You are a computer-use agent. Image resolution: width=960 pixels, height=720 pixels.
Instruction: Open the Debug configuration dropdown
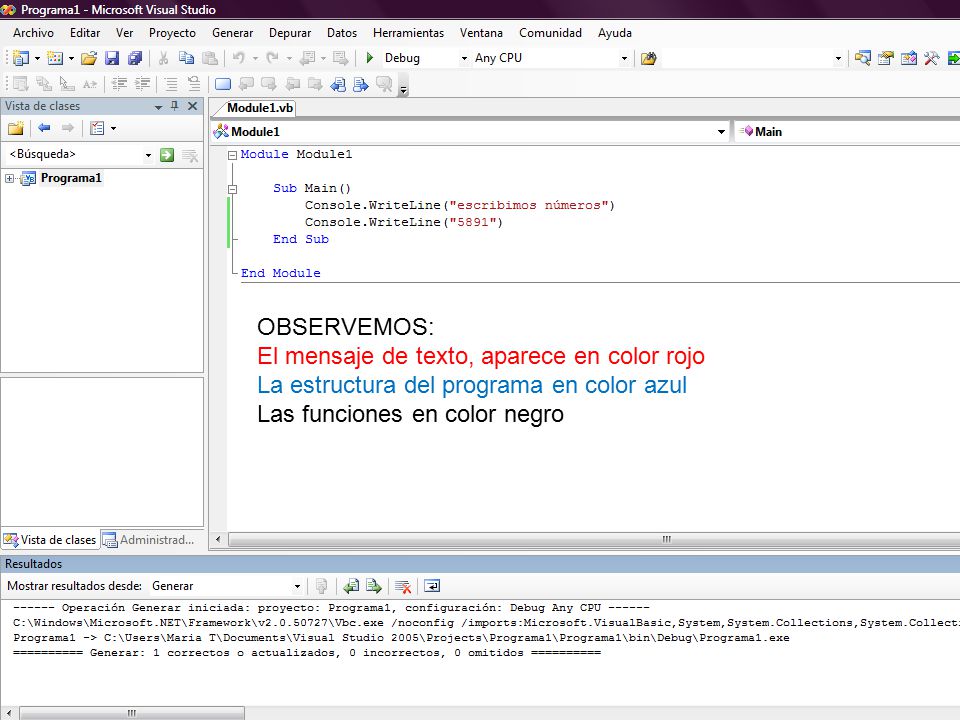[464, 58]
